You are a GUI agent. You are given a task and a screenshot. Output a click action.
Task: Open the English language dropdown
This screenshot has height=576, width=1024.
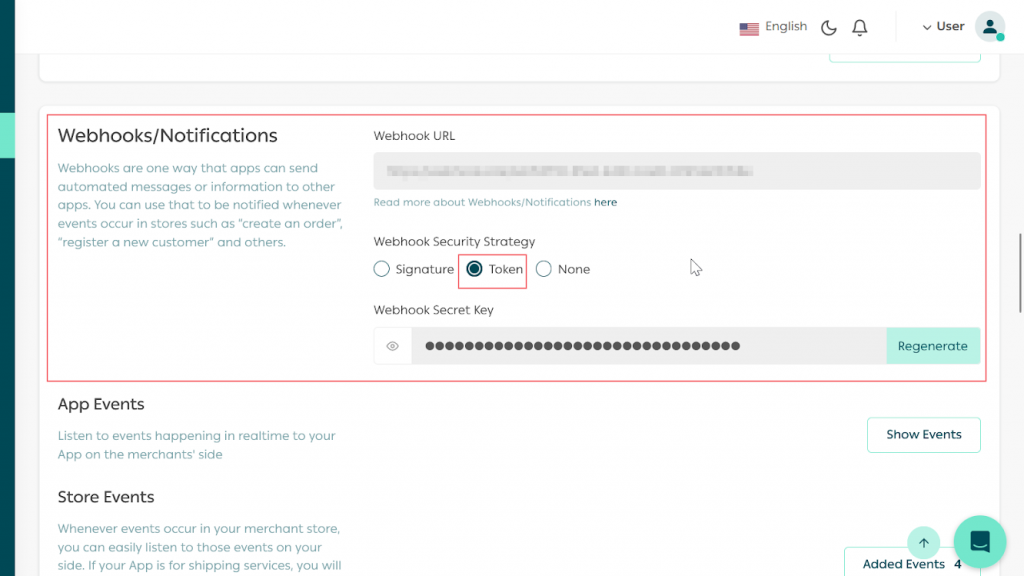786,27
